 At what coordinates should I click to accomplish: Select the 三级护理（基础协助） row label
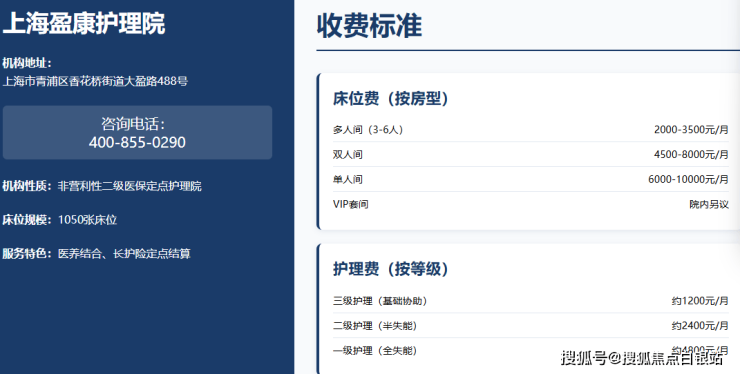[380, 301]
